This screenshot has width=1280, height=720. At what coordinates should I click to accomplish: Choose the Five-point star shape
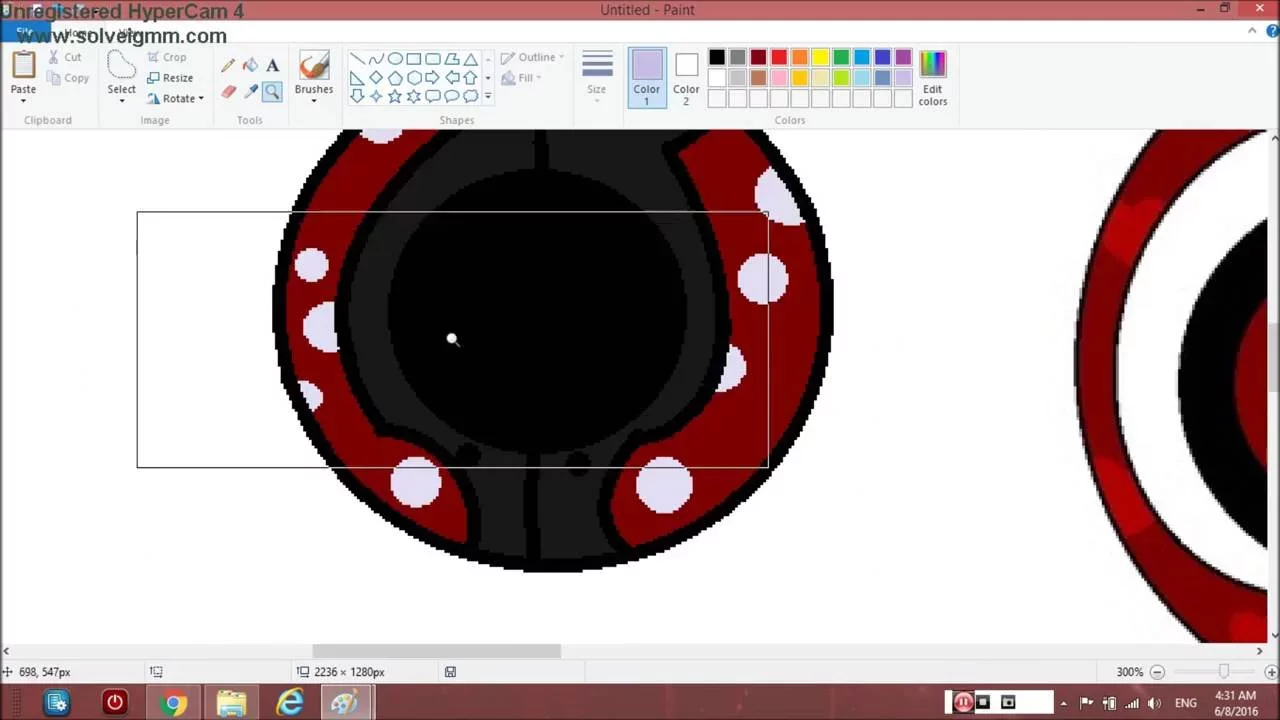click(x=395, y=96)
